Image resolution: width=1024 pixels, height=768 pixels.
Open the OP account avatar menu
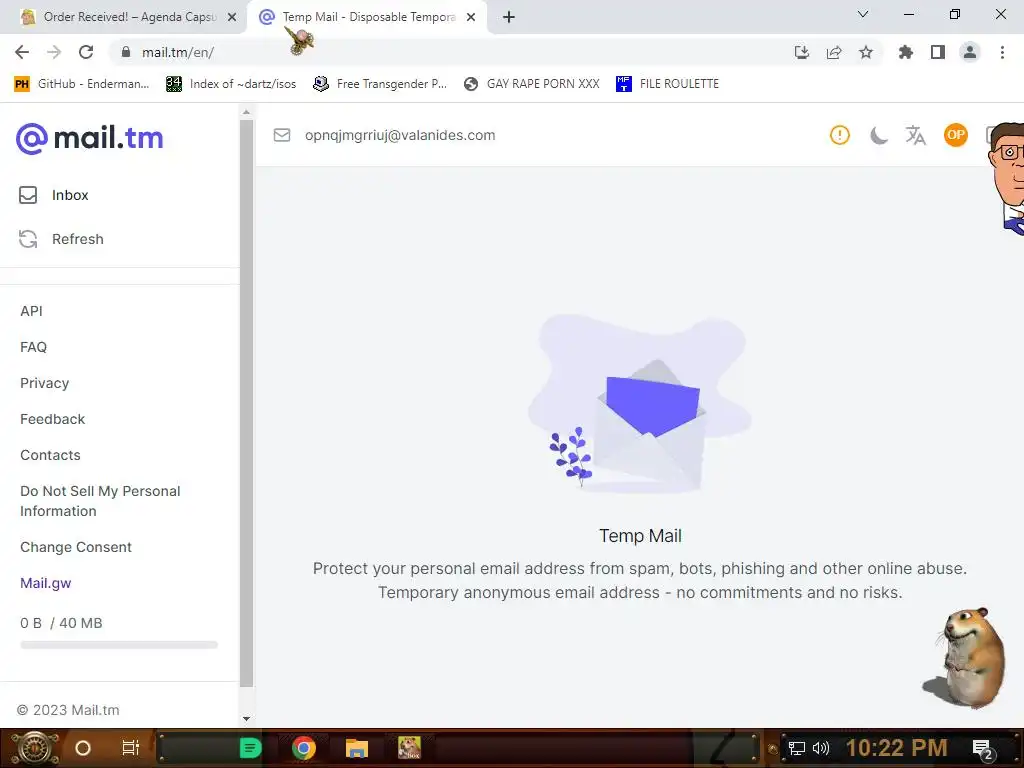tap(955, 135)
